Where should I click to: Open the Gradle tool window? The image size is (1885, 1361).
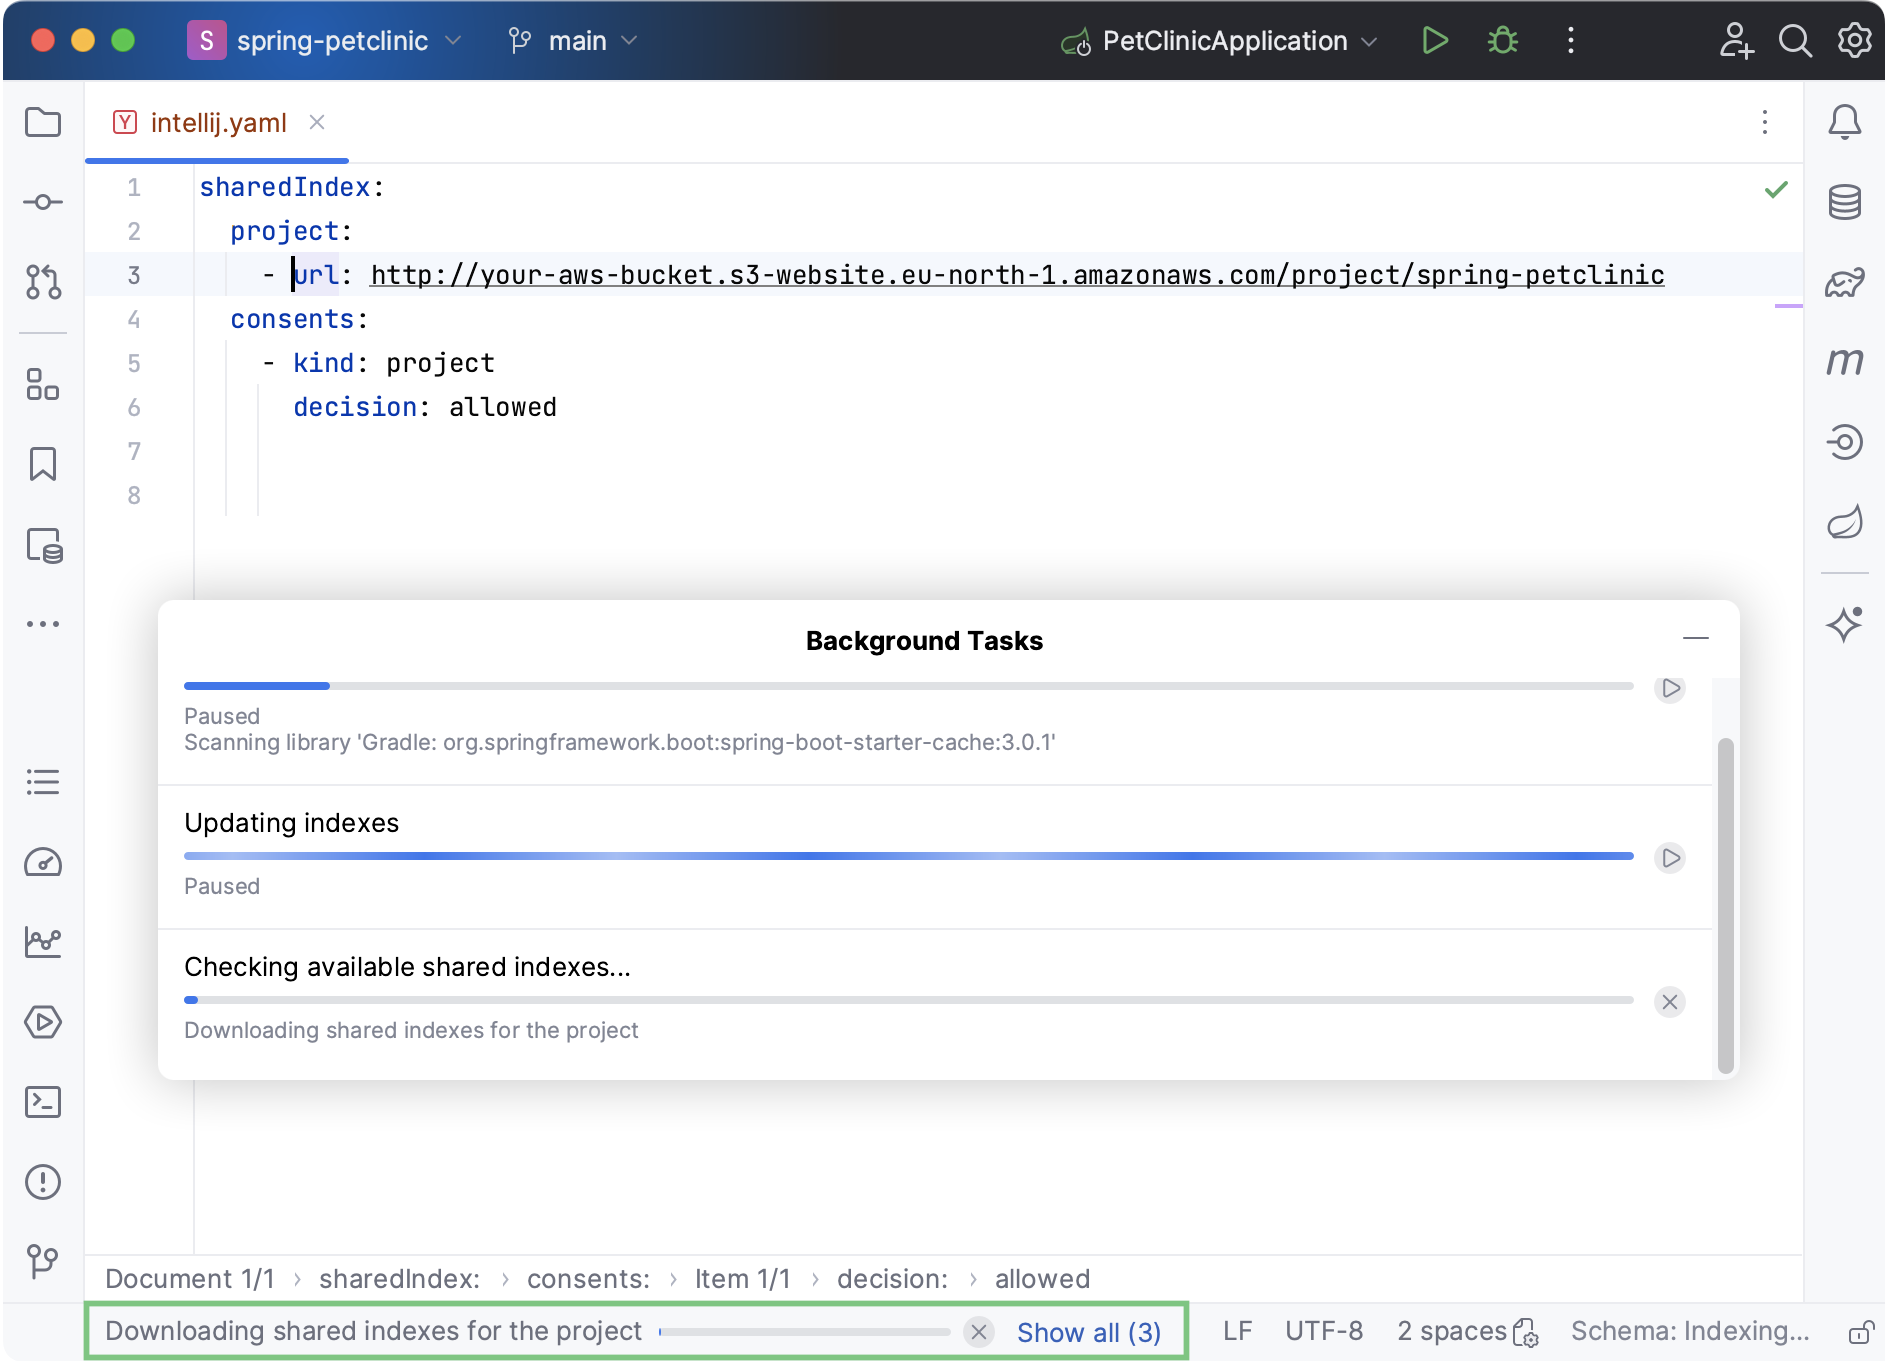pos(1846,281)
